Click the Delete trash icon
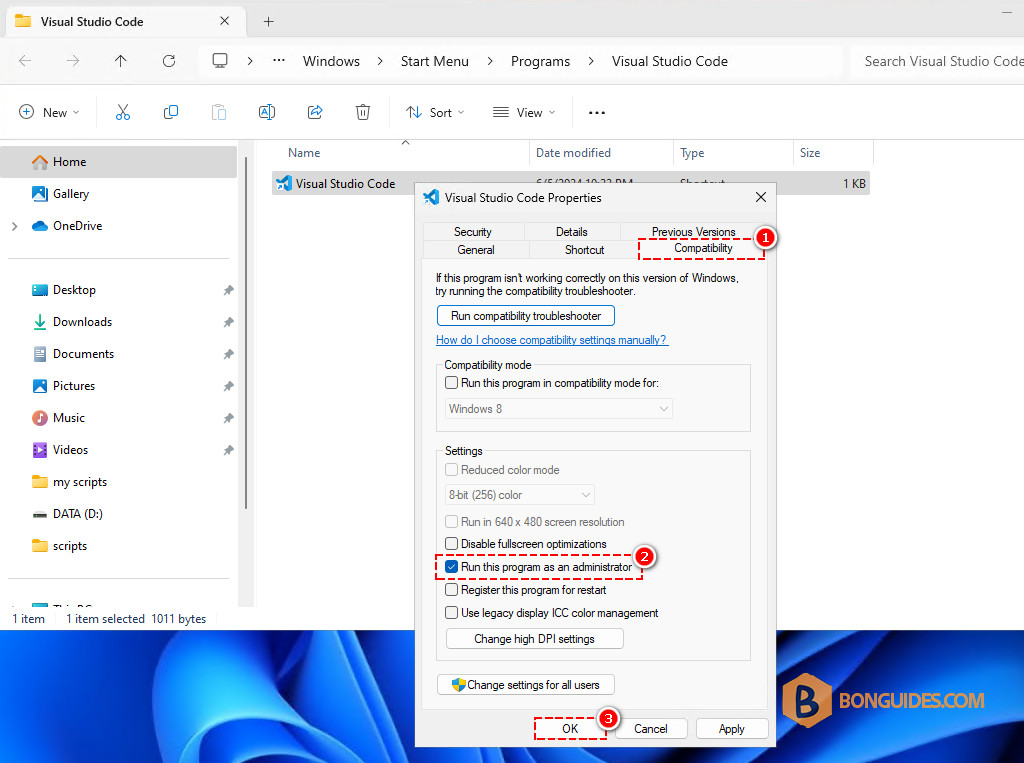This screenshot has width=1024, height=763. (x=362, y=112)
